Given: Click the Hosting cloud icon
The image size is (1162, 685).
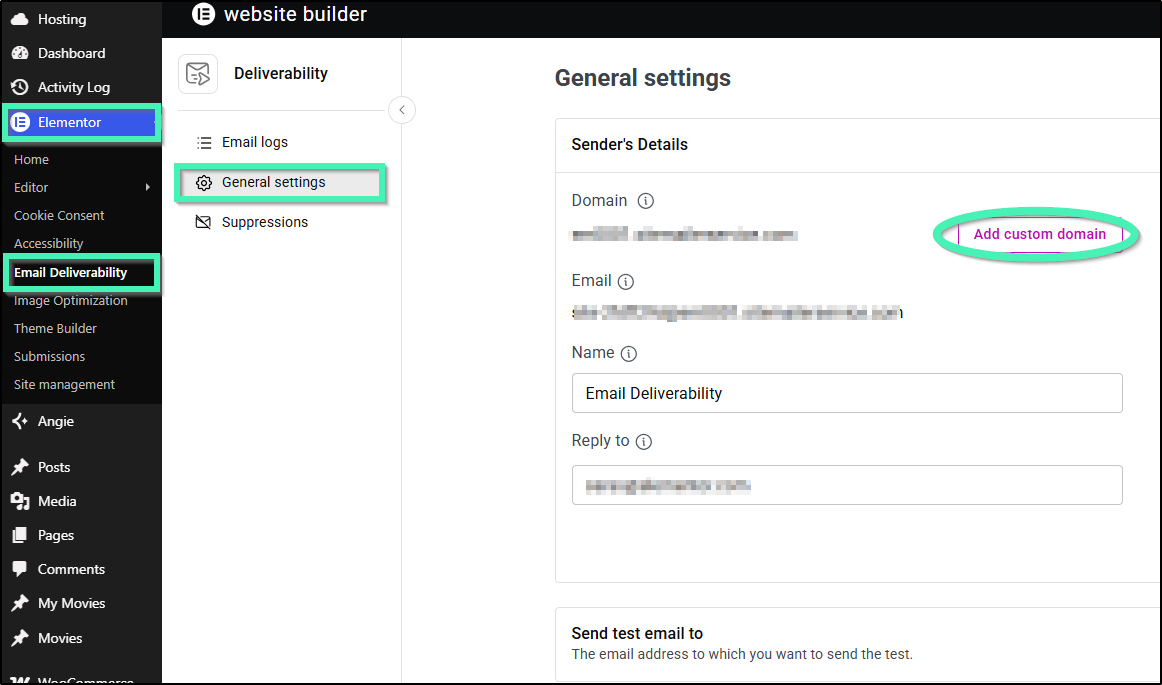Looking at the screenshot, I should coord(20,19).
